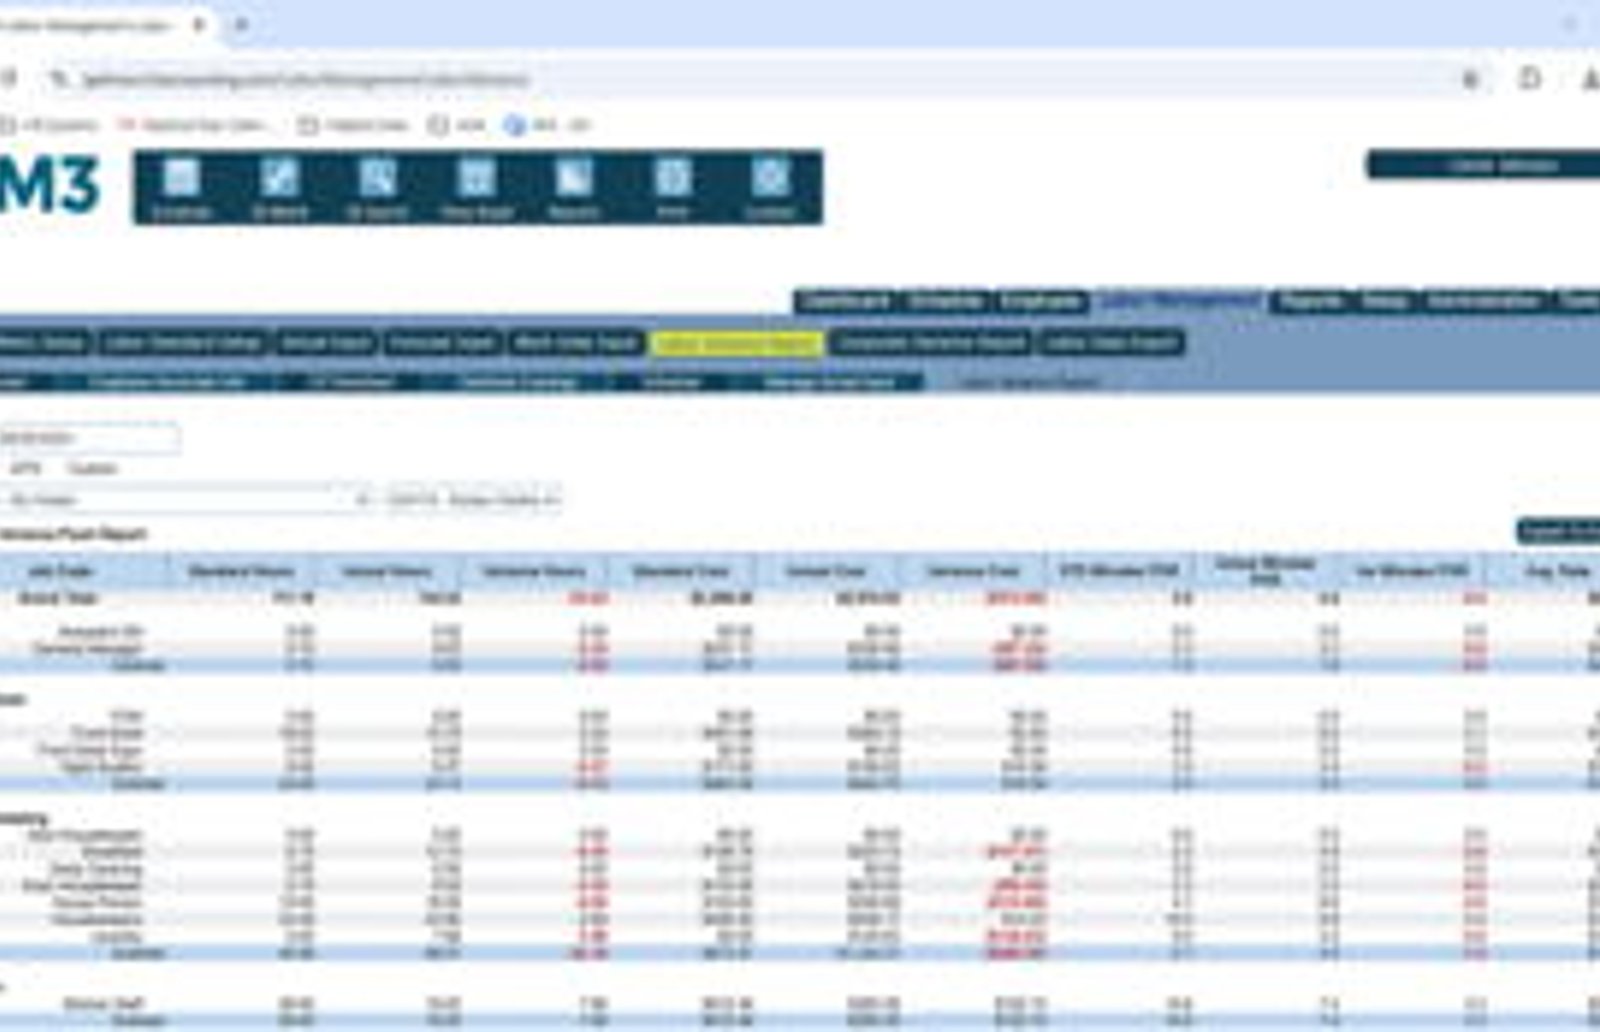Click the Standard Hours column header
1600x1032 pixels.
tap(242, 571)
